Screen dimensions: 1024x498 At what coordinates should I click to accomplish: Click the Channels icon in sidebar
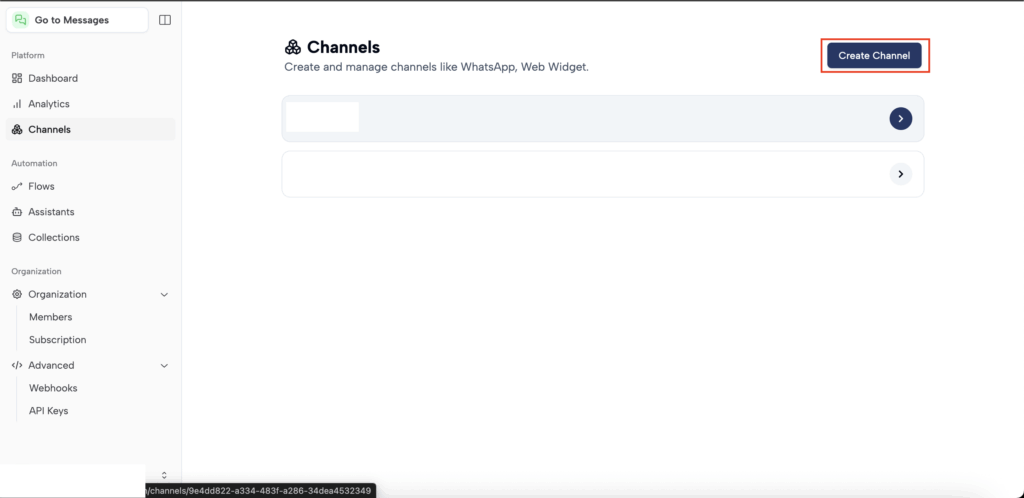click(17, 129)
